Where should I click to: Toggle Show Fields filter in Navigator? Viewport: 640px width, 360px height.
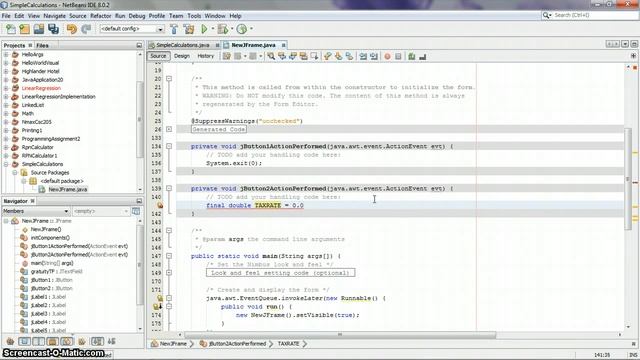[24, 341]
